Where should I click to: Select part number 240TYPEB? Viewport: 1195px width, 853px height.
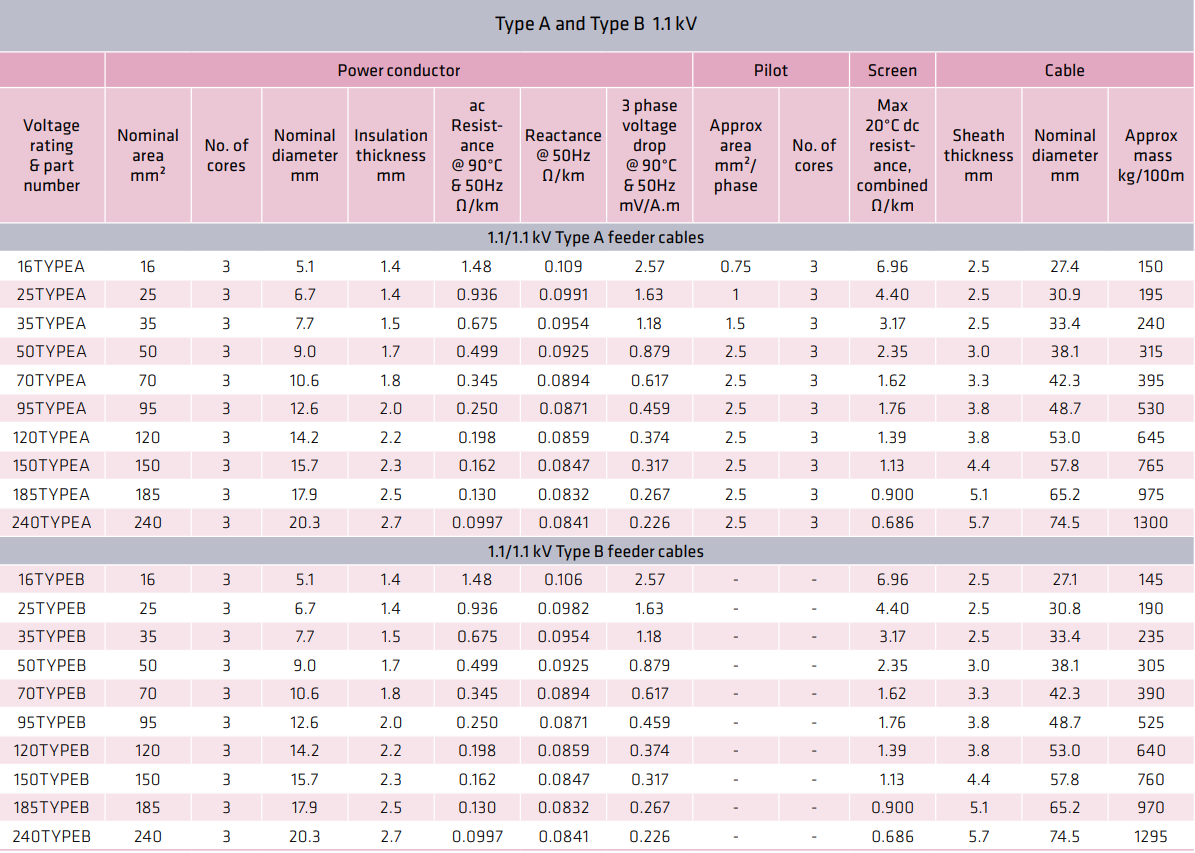coord(51,837)
